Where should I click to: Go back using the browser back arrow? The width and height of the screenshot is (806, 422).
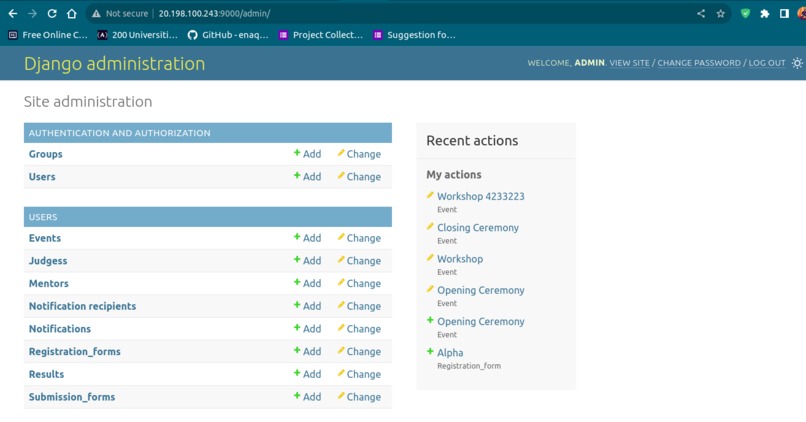click(13, 14)
